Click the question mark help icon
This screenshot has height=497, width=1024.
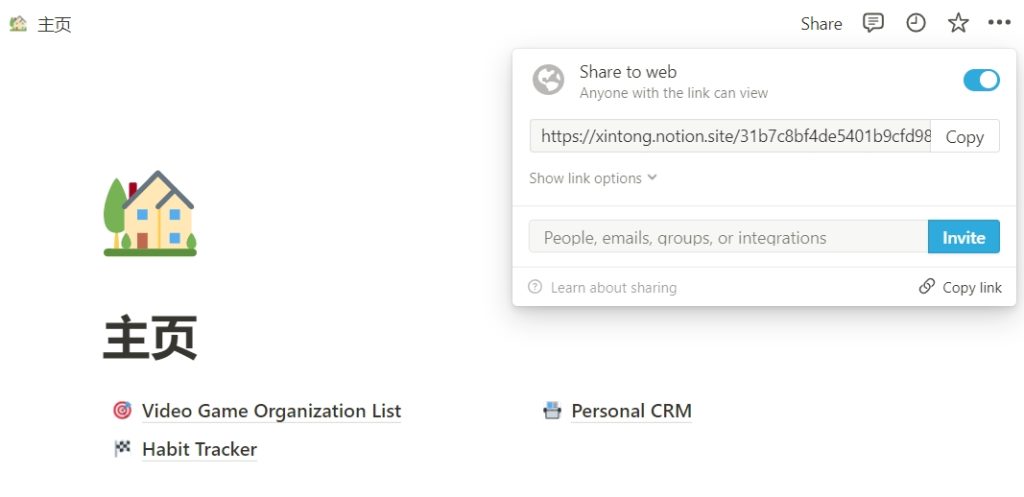pos(535,287)
